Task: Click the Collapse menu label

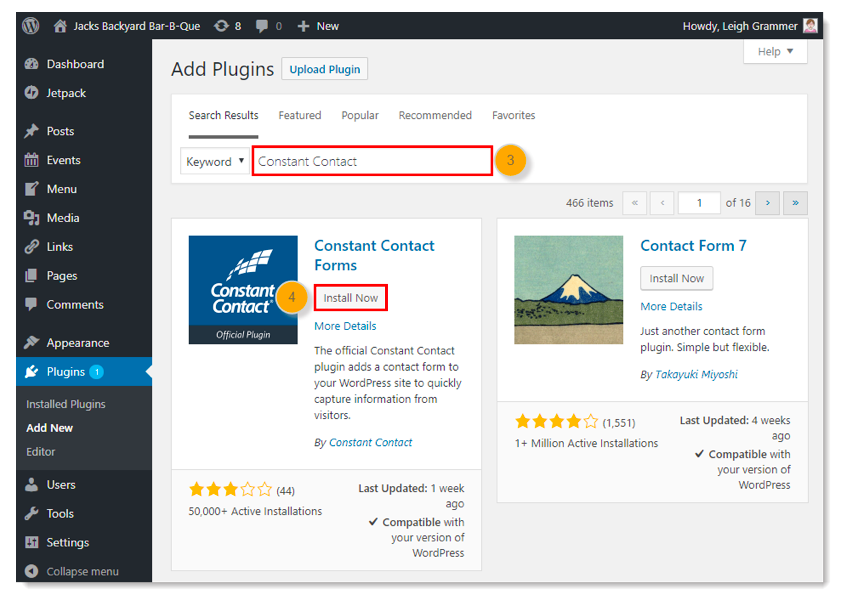Action: (x=82, y=571)
